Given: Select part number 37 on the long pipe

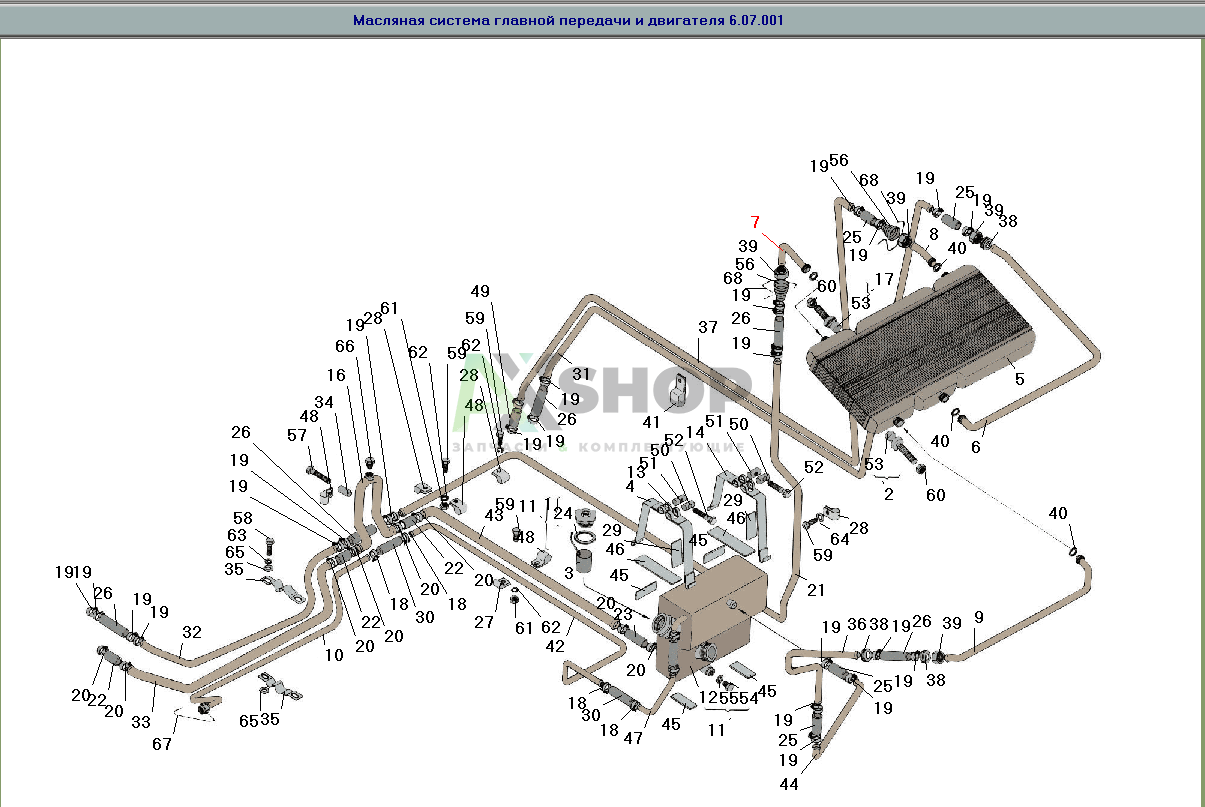Looking at the screenshot, I should [x=708, y=328].
